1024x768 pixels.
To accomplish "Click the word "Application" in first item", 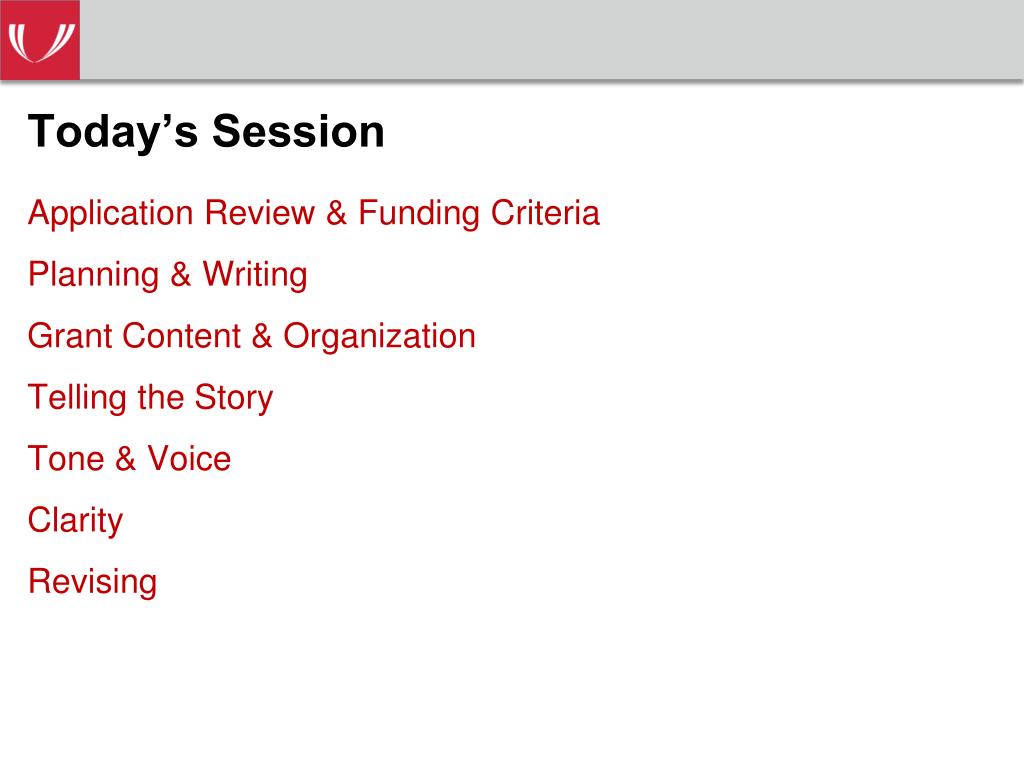I will pyautogui.click(x=111, y=214).
